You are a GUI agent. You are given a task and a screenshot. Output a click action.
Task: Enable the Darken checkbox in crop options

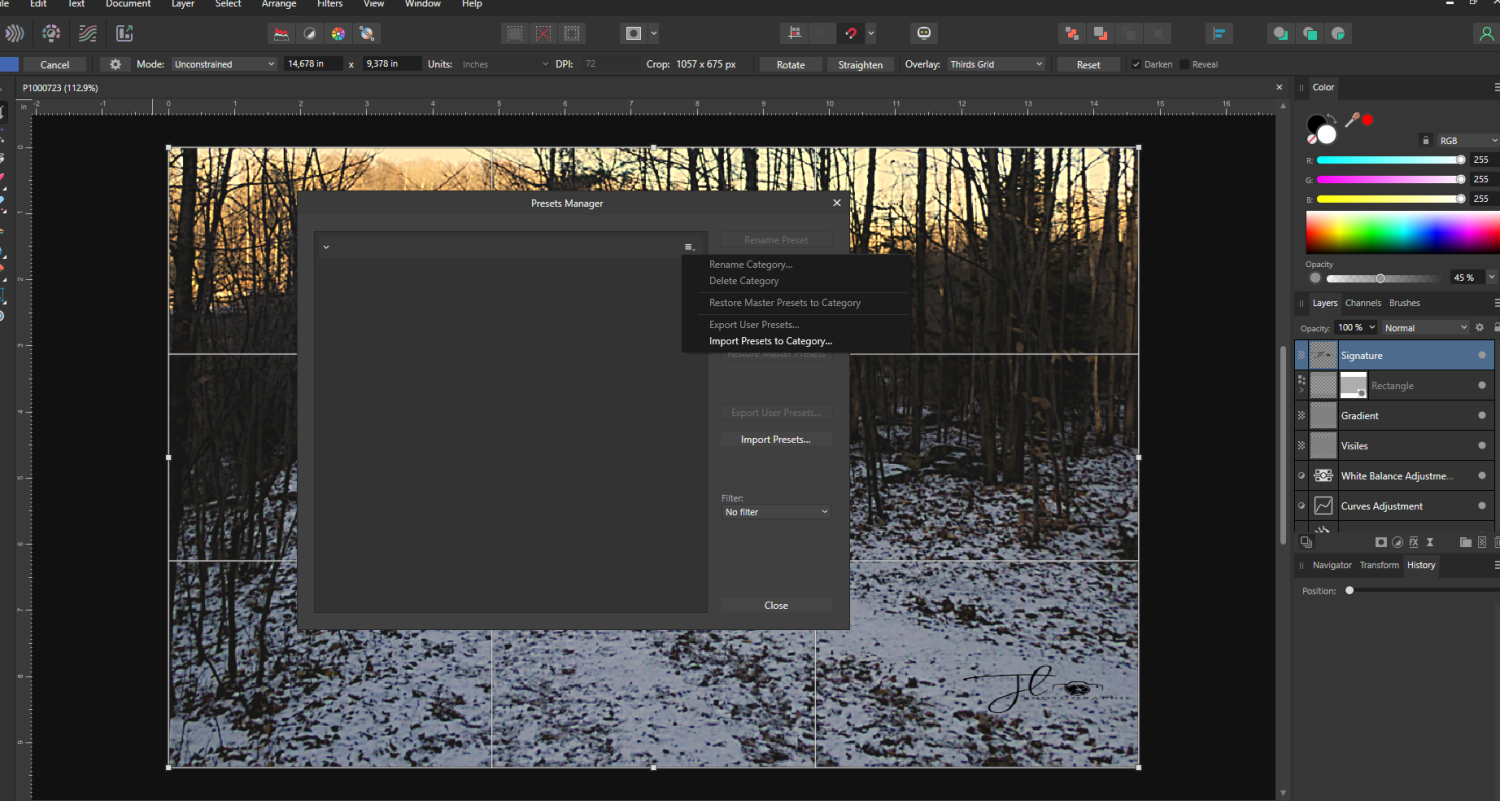[x=1134, y=64]
